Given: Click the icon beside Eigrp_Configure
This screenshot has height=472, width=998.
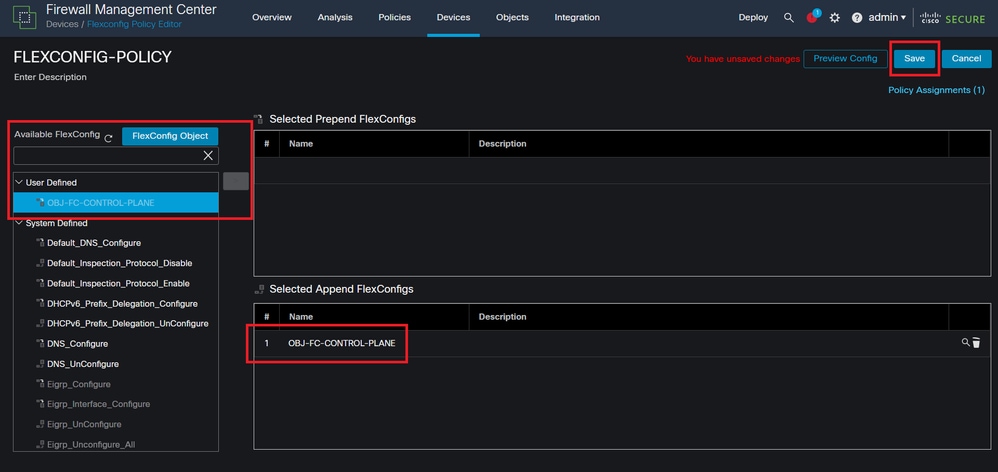Looking at the screenshot, I should point(40,384).
